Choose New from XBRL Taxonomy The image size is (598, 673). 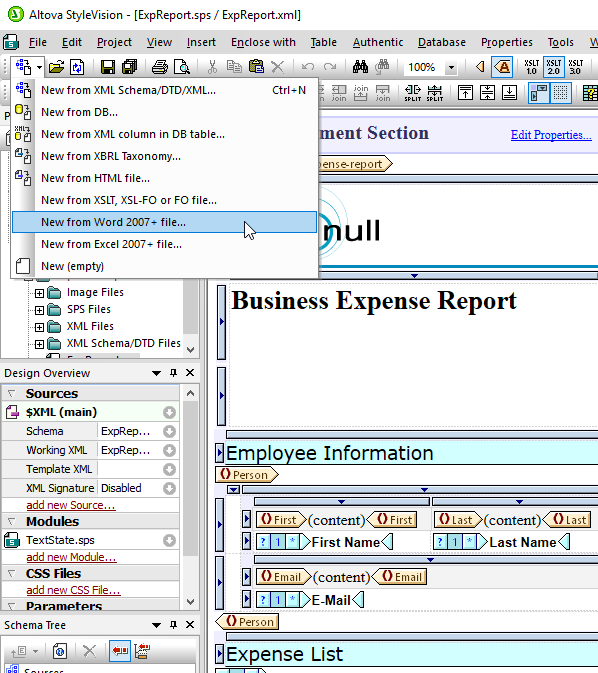coord(165,156)
